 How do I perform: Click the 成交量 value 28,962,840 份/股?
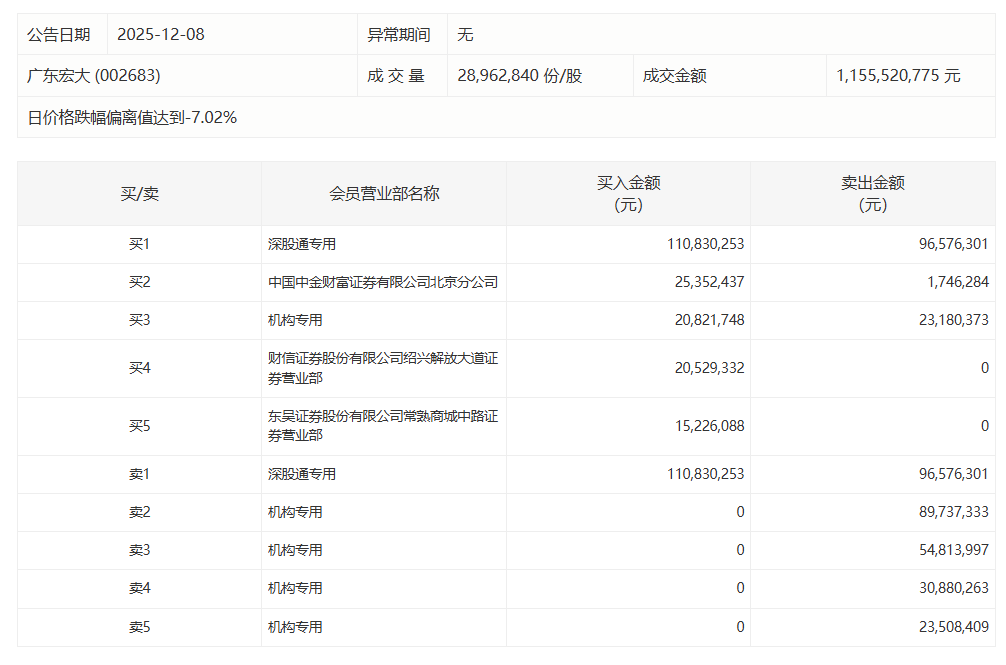[x=519, y=76]
